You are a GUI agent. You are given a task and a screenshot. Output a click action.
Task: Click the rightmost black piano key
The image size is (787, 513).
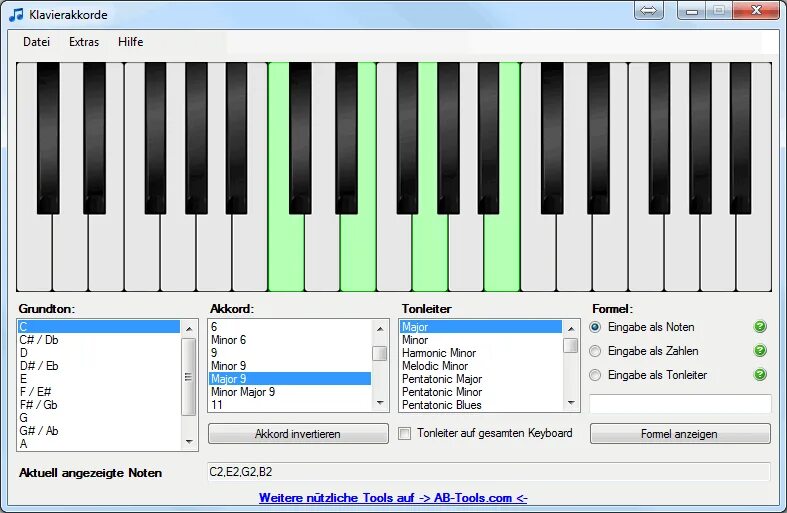pyautogui.click(x=740, y=138)
